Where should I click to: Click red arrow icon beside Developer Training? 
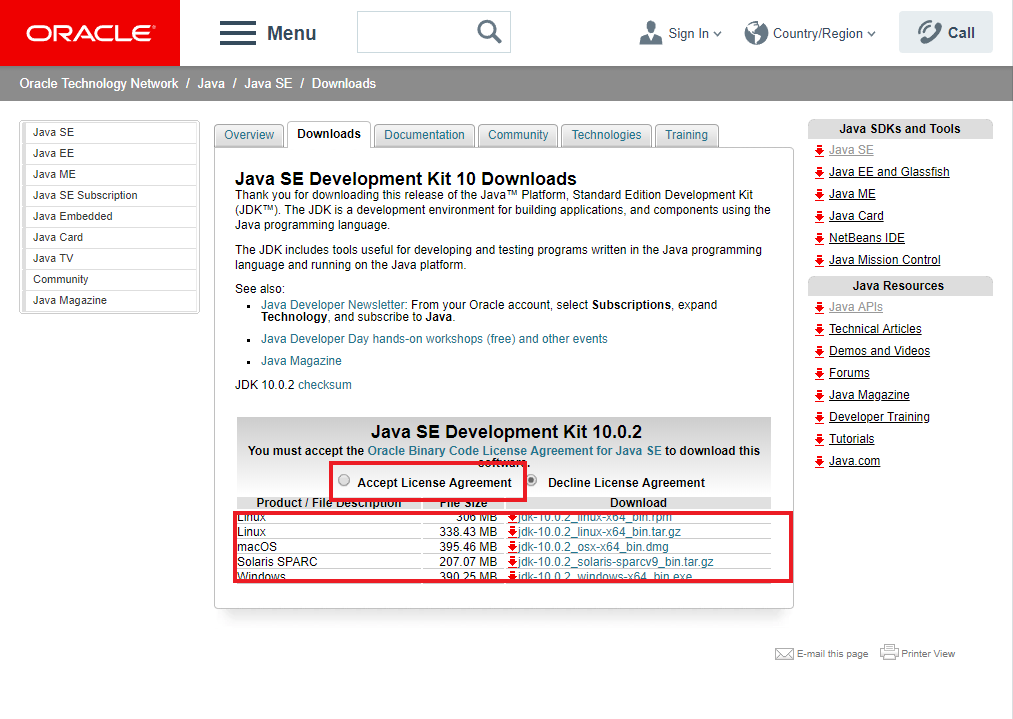(x=819, y=417)
